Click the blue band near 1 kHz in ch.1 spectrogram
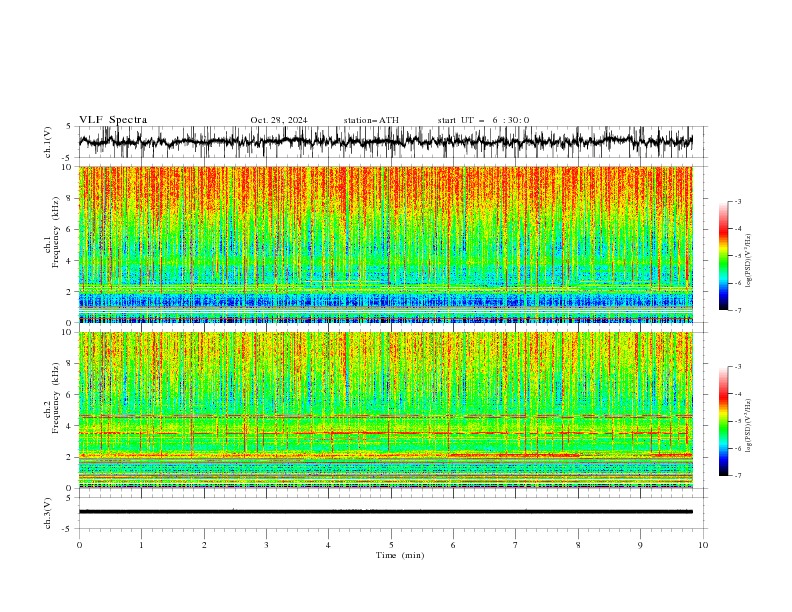Viewport: 792px width, 612px height. [386, 301]
